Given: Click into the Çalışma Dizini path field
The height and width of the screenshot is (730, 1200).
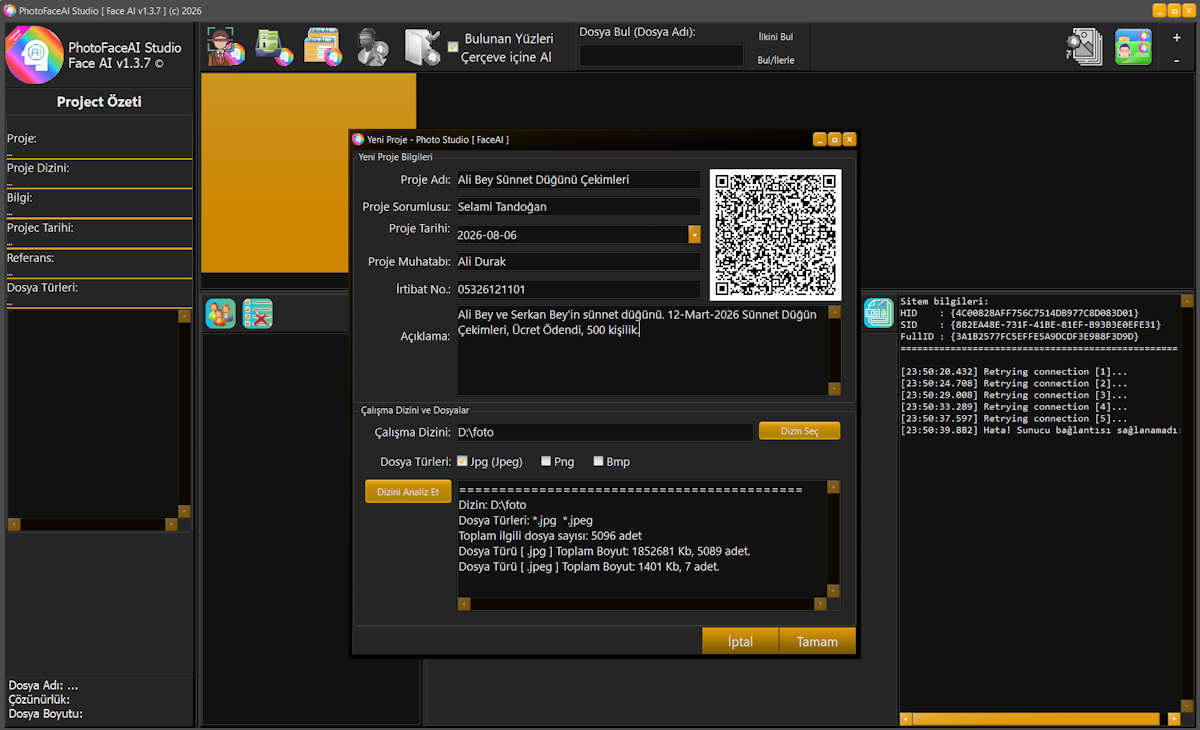Looking at the screenshot, I should pos(604,432).
